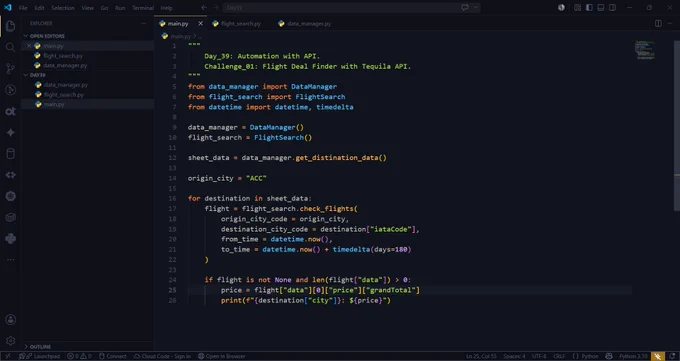The height and width of the screenshot is (361, 680).
Task: Change language mode via Python indicator
Action: click(585, 356)
